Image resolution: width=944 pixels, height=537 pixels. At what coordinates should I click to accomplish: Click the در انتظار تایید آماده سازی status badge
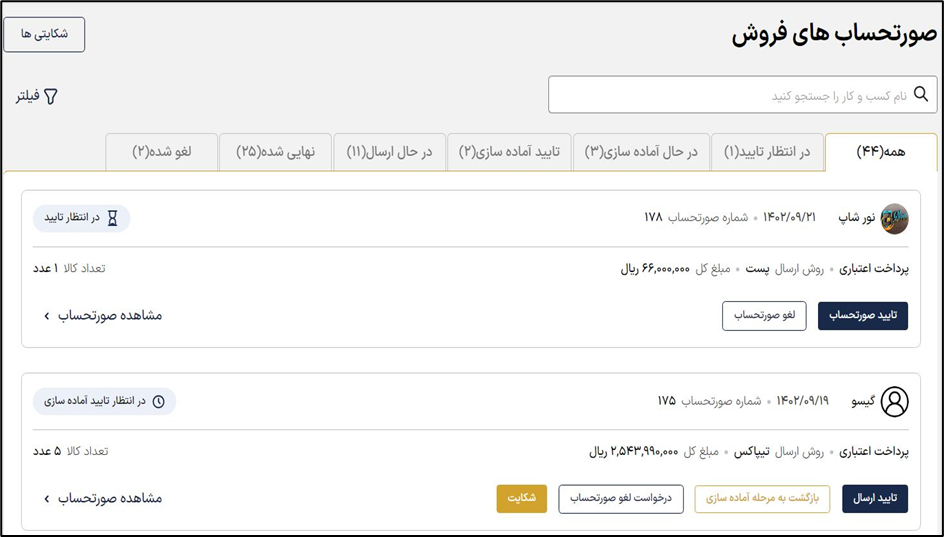[104, 402]
